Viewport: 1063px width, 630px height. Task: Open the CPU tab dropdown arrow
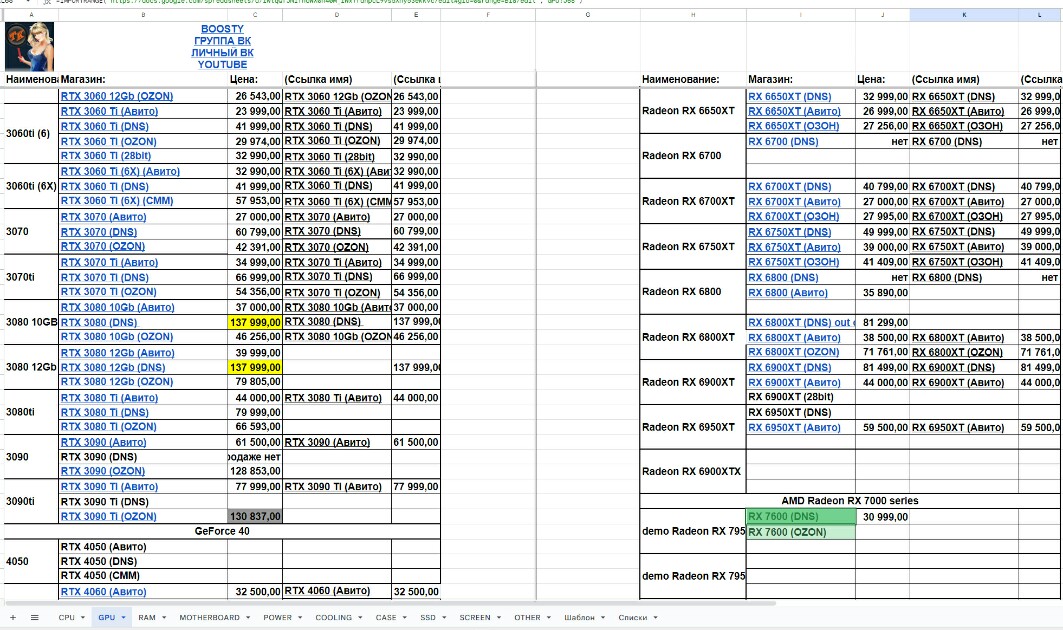[x=83, y=618]
